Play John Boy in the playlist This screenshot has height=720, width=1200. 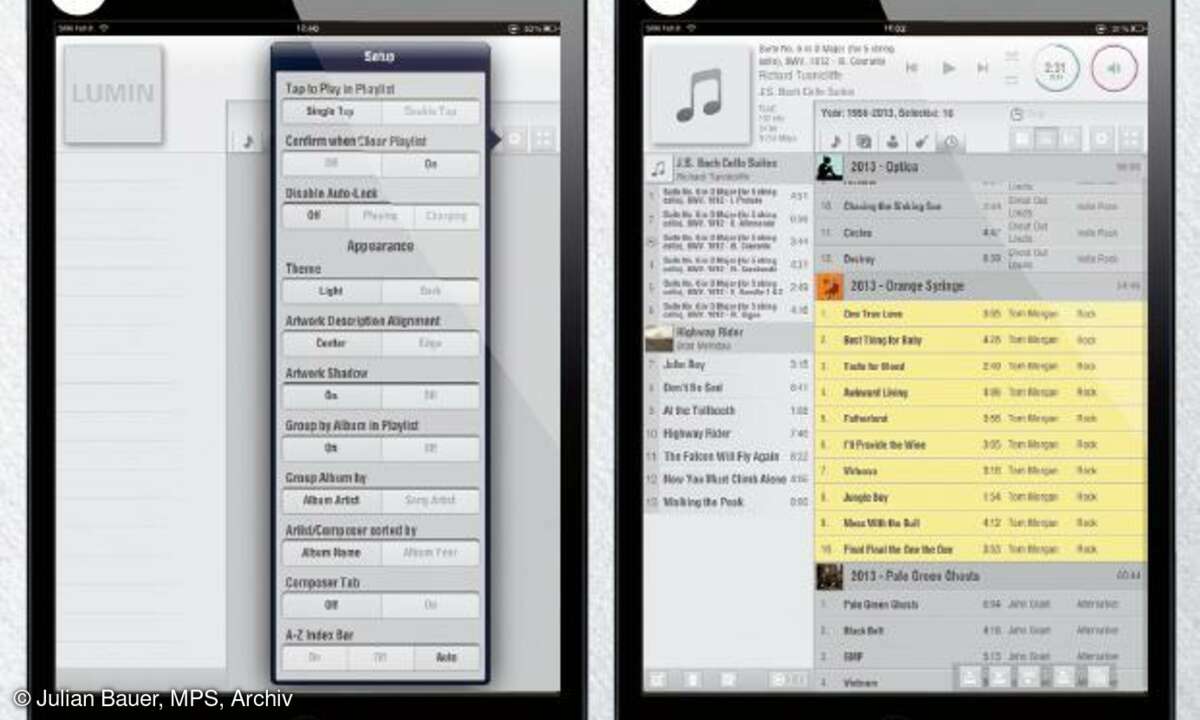point(729,364)
